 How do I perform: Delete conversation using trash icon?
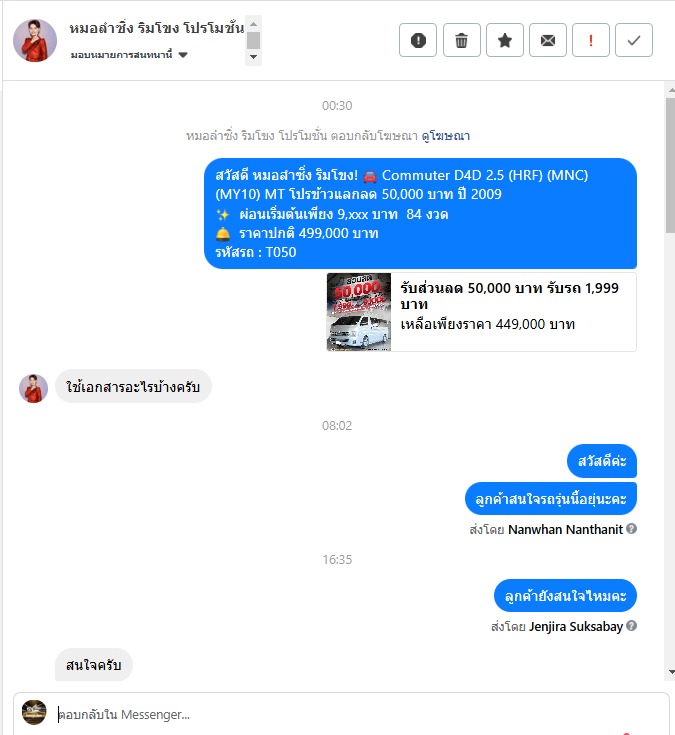462,40
